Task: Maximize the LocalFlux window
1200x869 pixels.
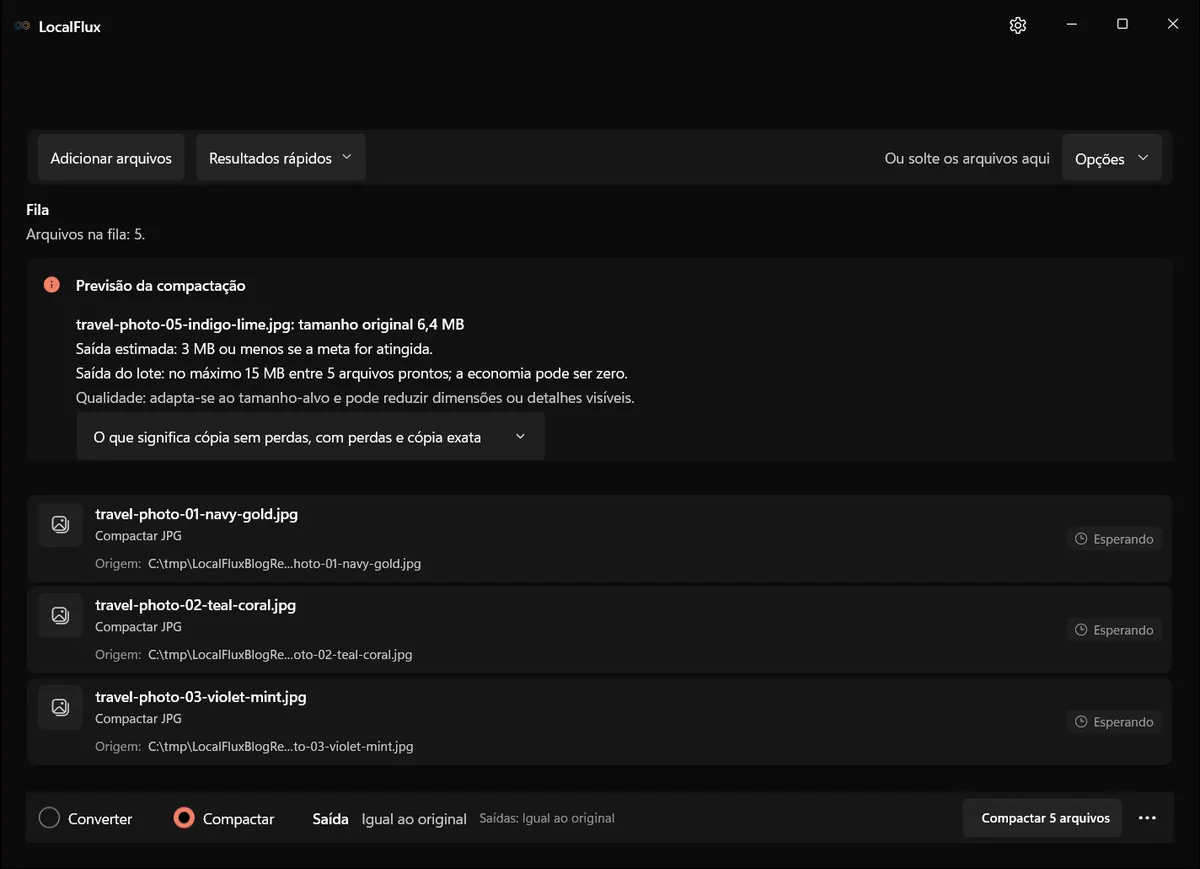Action: [x=1122, y=25]
